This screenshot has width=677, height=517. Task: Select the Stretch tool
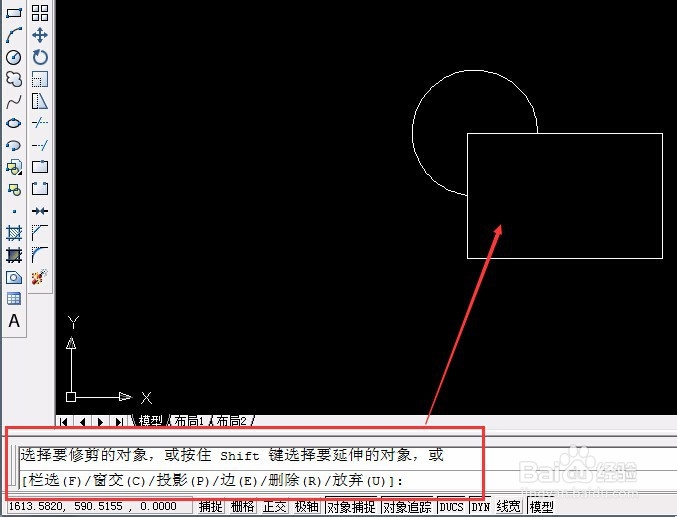[x=40, y=101]
